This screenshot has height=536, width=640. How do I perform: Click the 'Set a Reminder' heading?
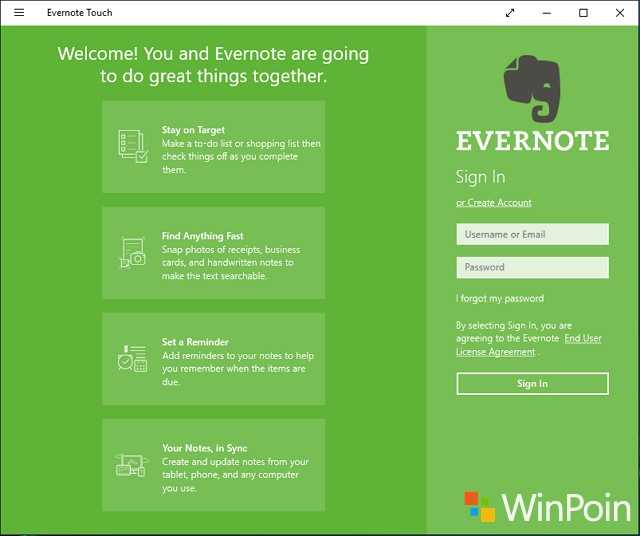195,342
